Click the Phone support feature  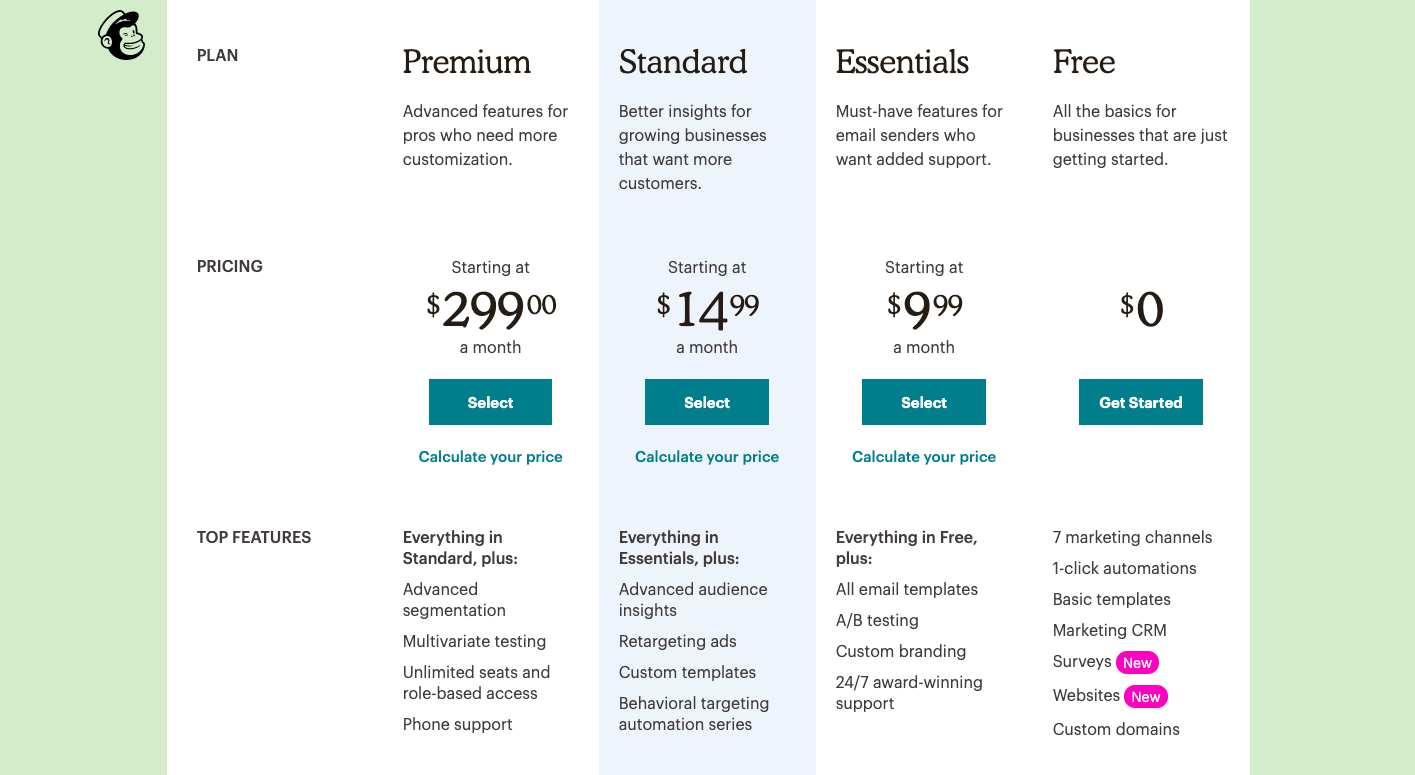457,725
